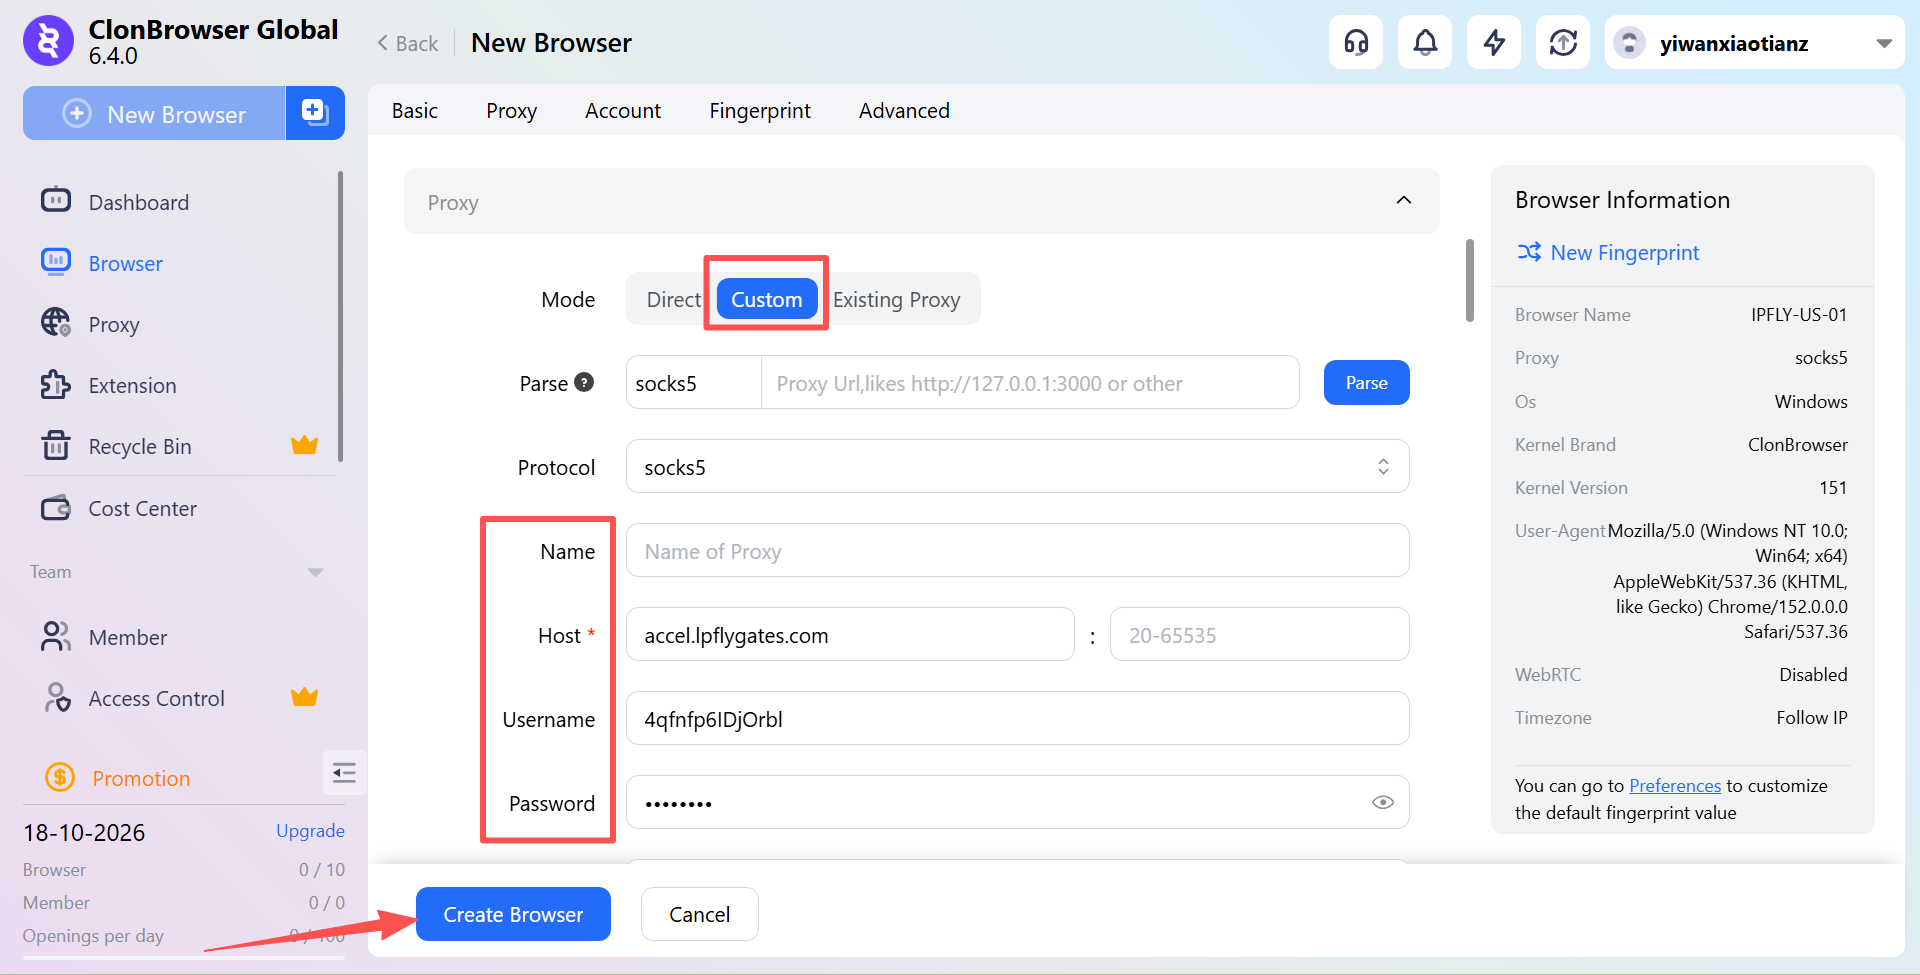Click the lightning bolt quick action icon
Viewport: 1920px width, 975px height.
[1494, 43]
